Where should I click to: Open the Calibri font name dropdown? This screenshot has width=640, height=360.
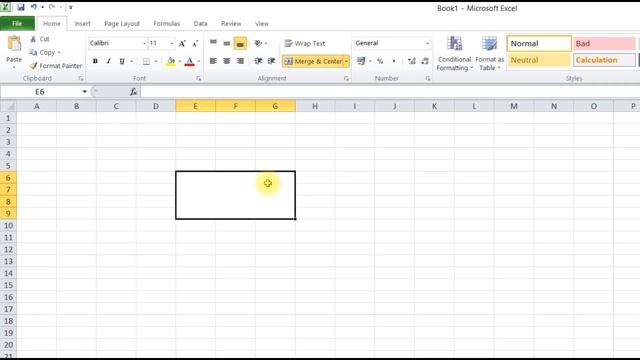[144, 43]
